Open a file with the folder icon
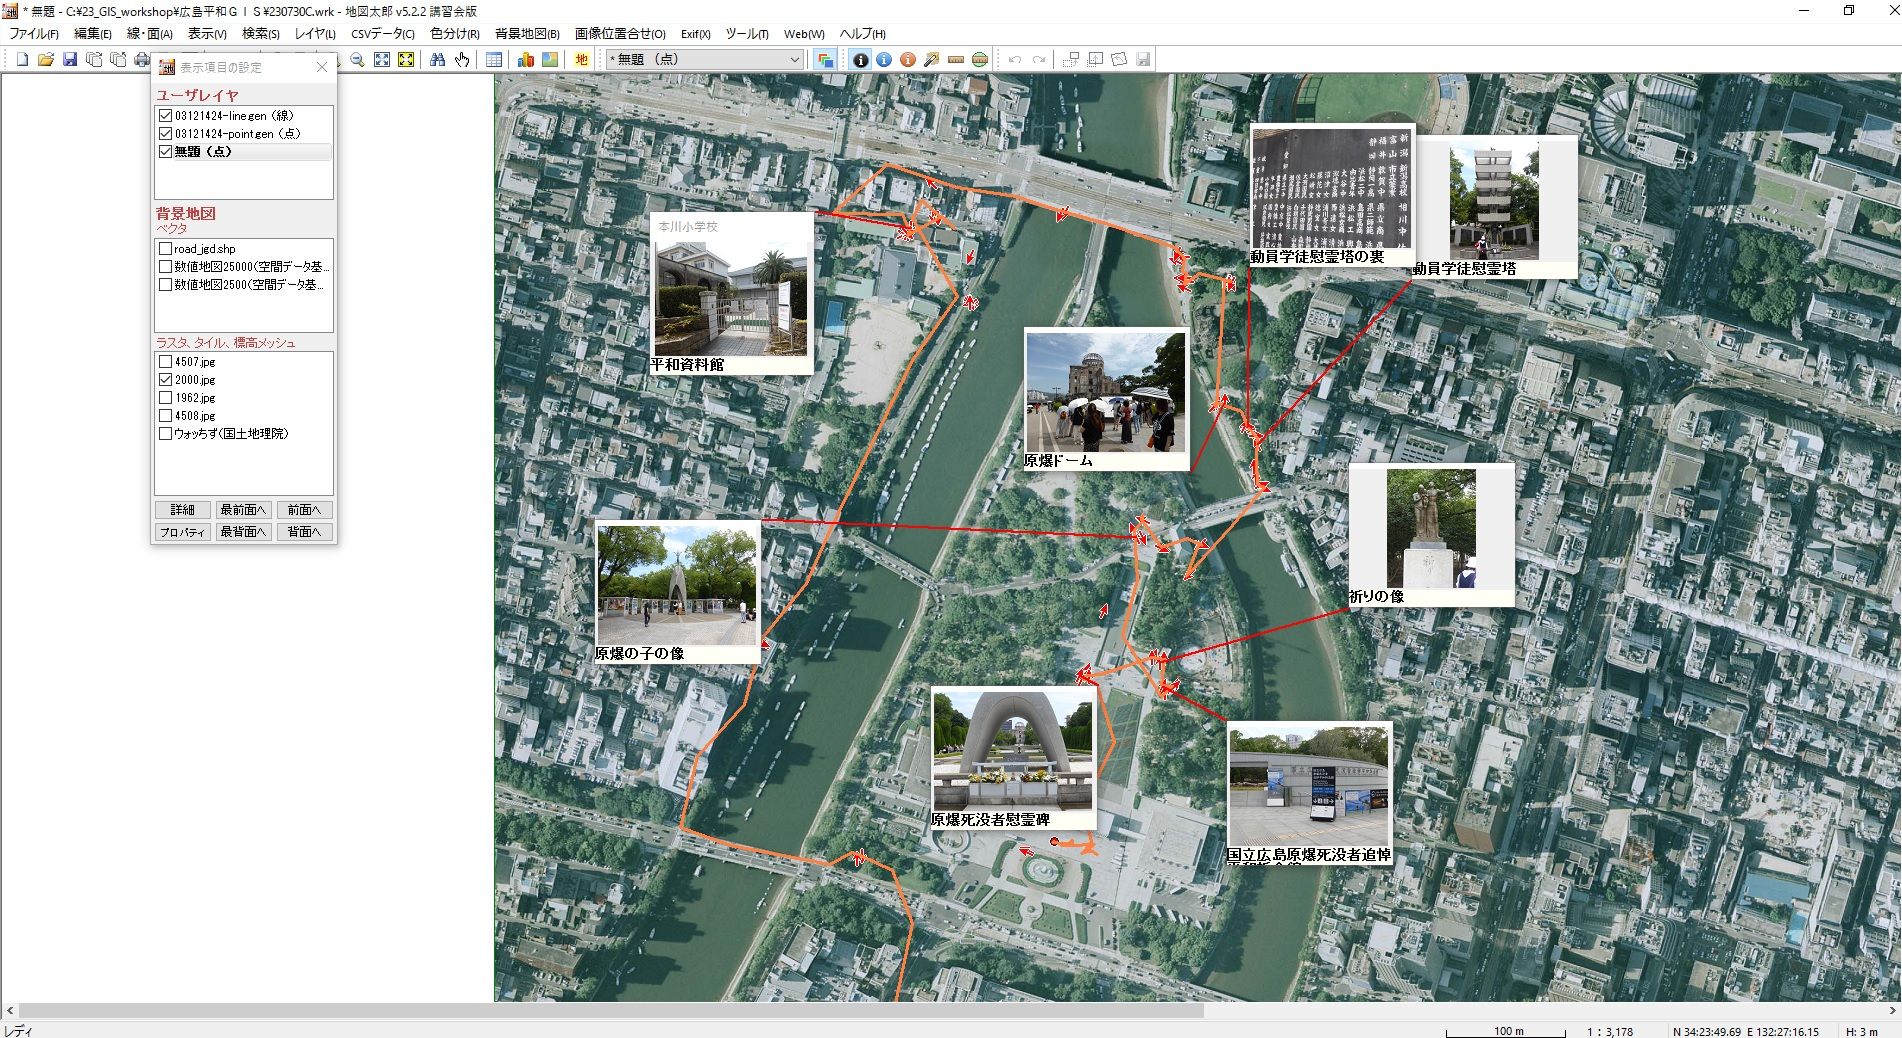1902x1038 pixels. [x=46, y=60]
